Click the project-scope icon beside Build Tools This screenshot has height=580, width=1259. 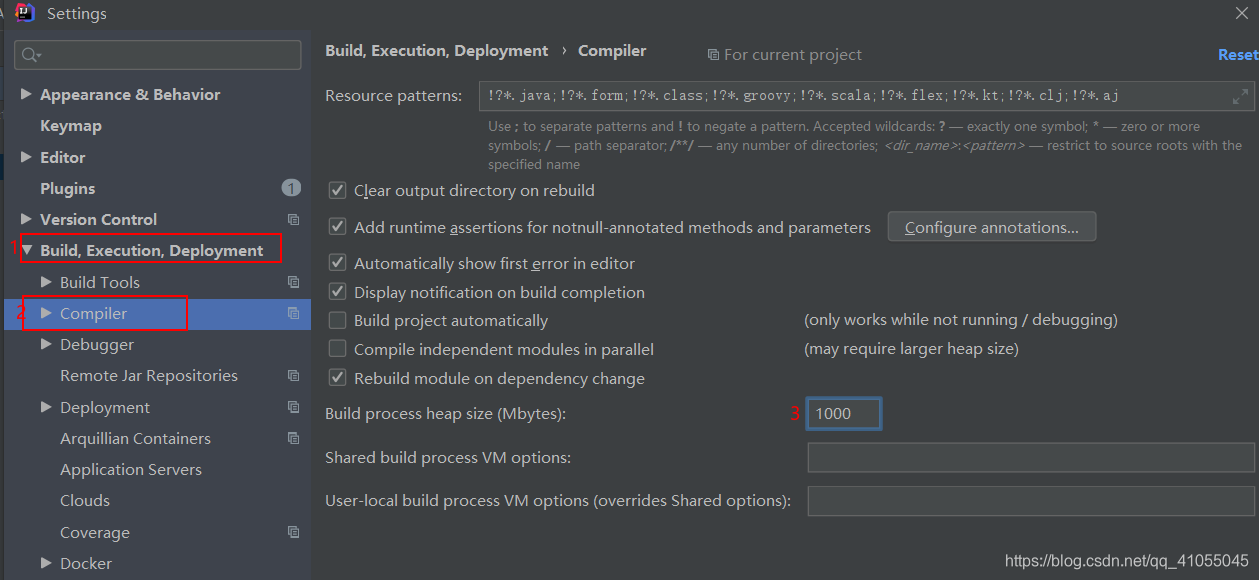tap(293, 283)
